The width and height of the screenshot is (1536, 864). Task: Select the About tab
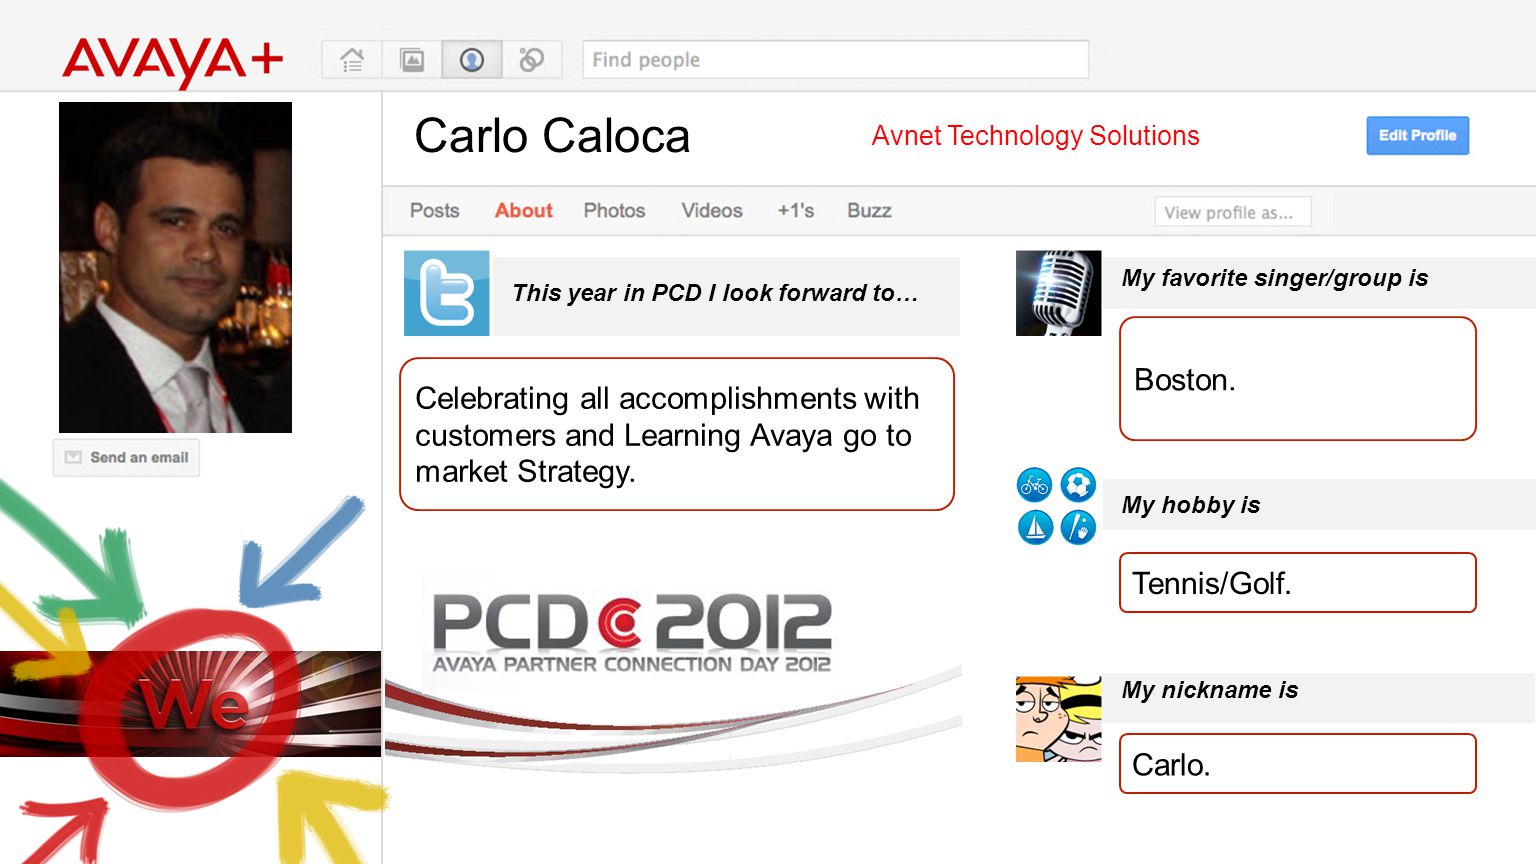tap(524, 211)
